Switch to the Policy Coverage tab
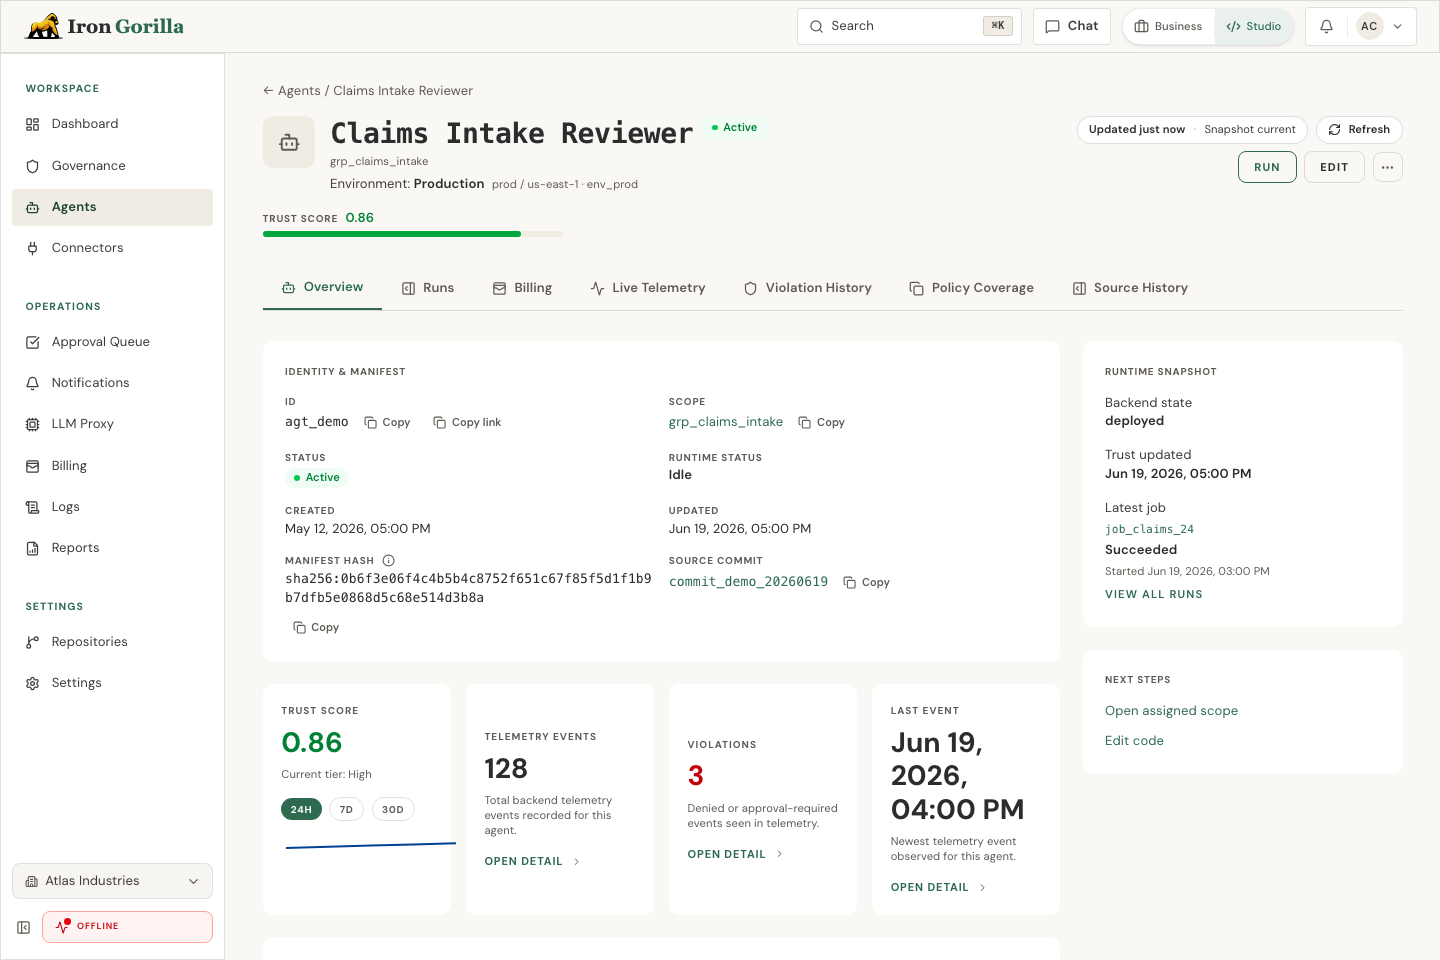 coord(971,288)
